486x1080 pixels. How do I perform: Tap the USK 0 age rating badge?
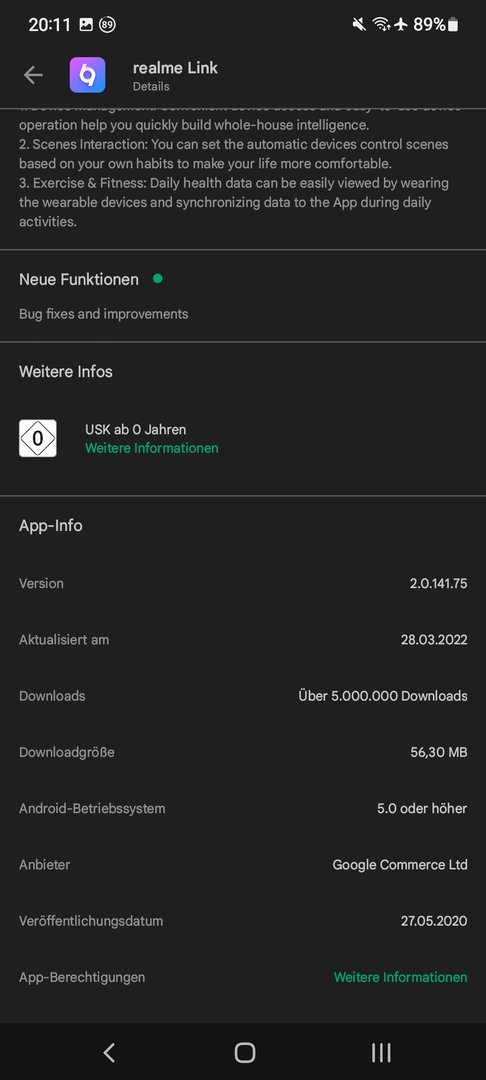click(38, 438)
